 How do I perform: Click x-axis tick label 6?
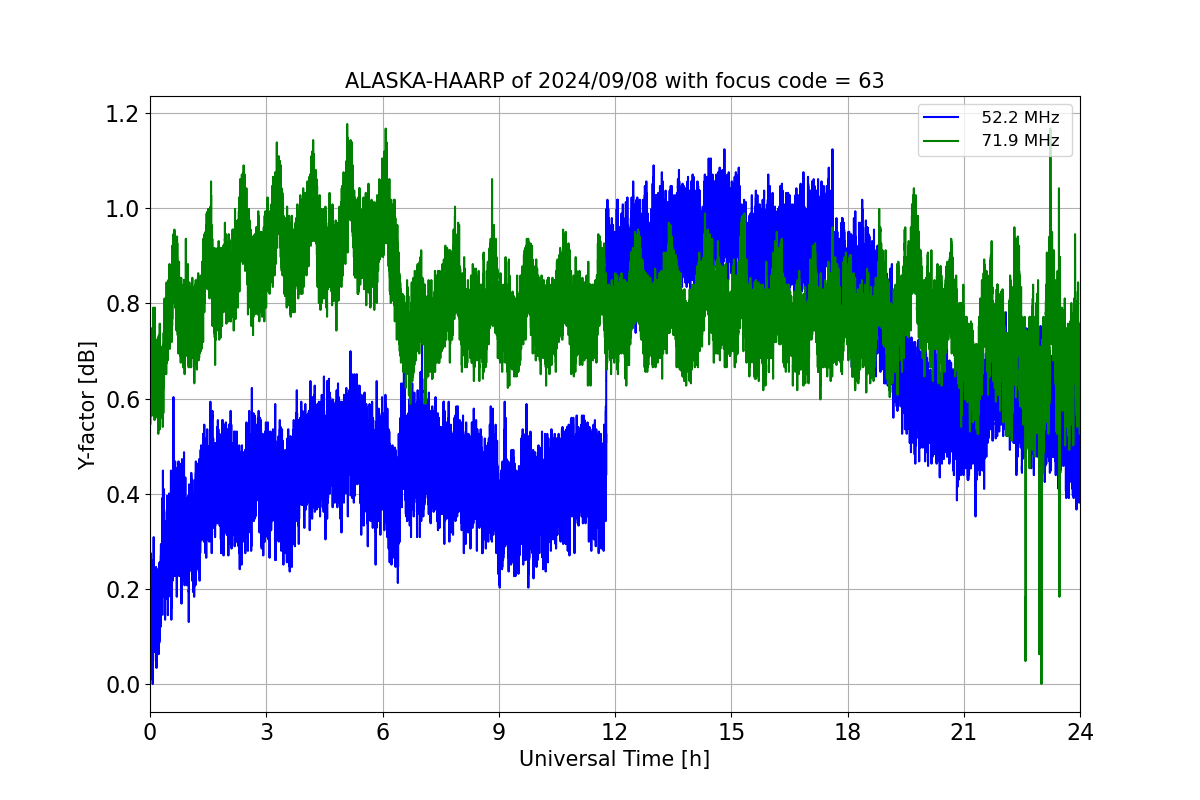tap(382, 732)
